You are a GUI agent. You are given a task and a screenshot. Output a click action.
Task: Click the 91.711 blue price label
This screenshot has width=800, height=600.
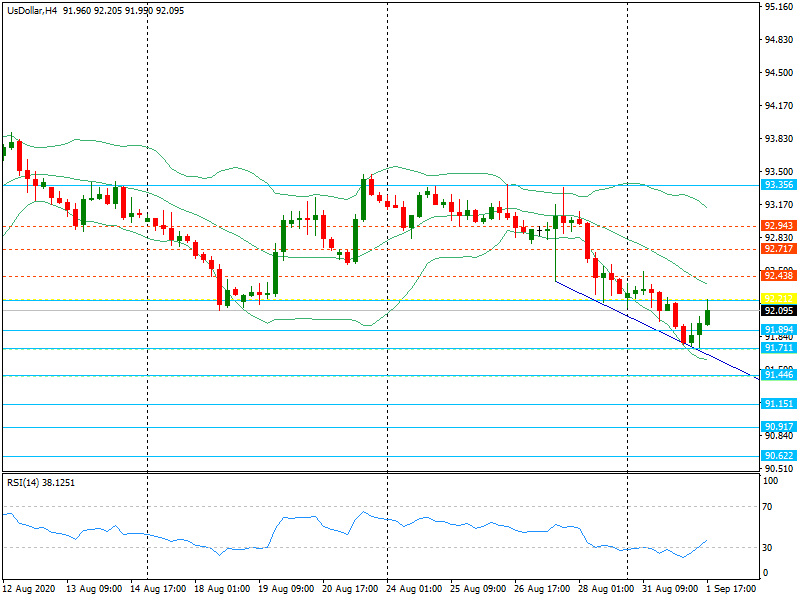[778, 348]
